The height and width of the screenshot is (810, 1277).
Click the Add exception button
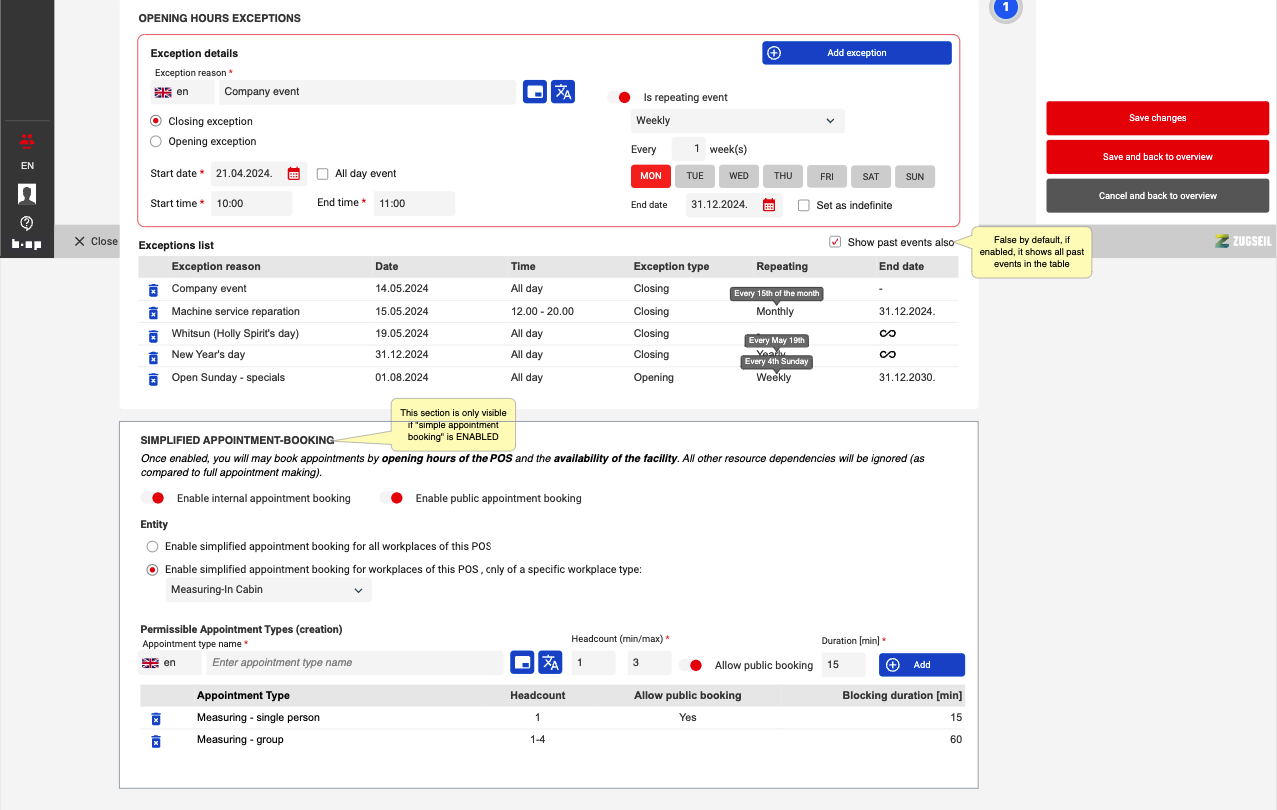pos(856,53)
